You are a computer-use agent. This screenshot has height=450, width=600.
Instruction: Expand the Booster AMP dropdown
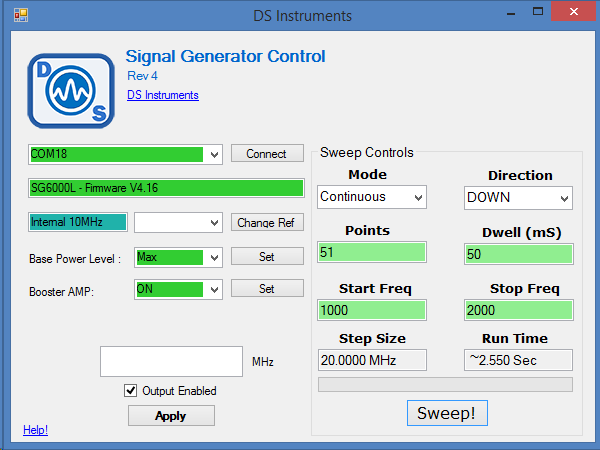tap(213, 290)
